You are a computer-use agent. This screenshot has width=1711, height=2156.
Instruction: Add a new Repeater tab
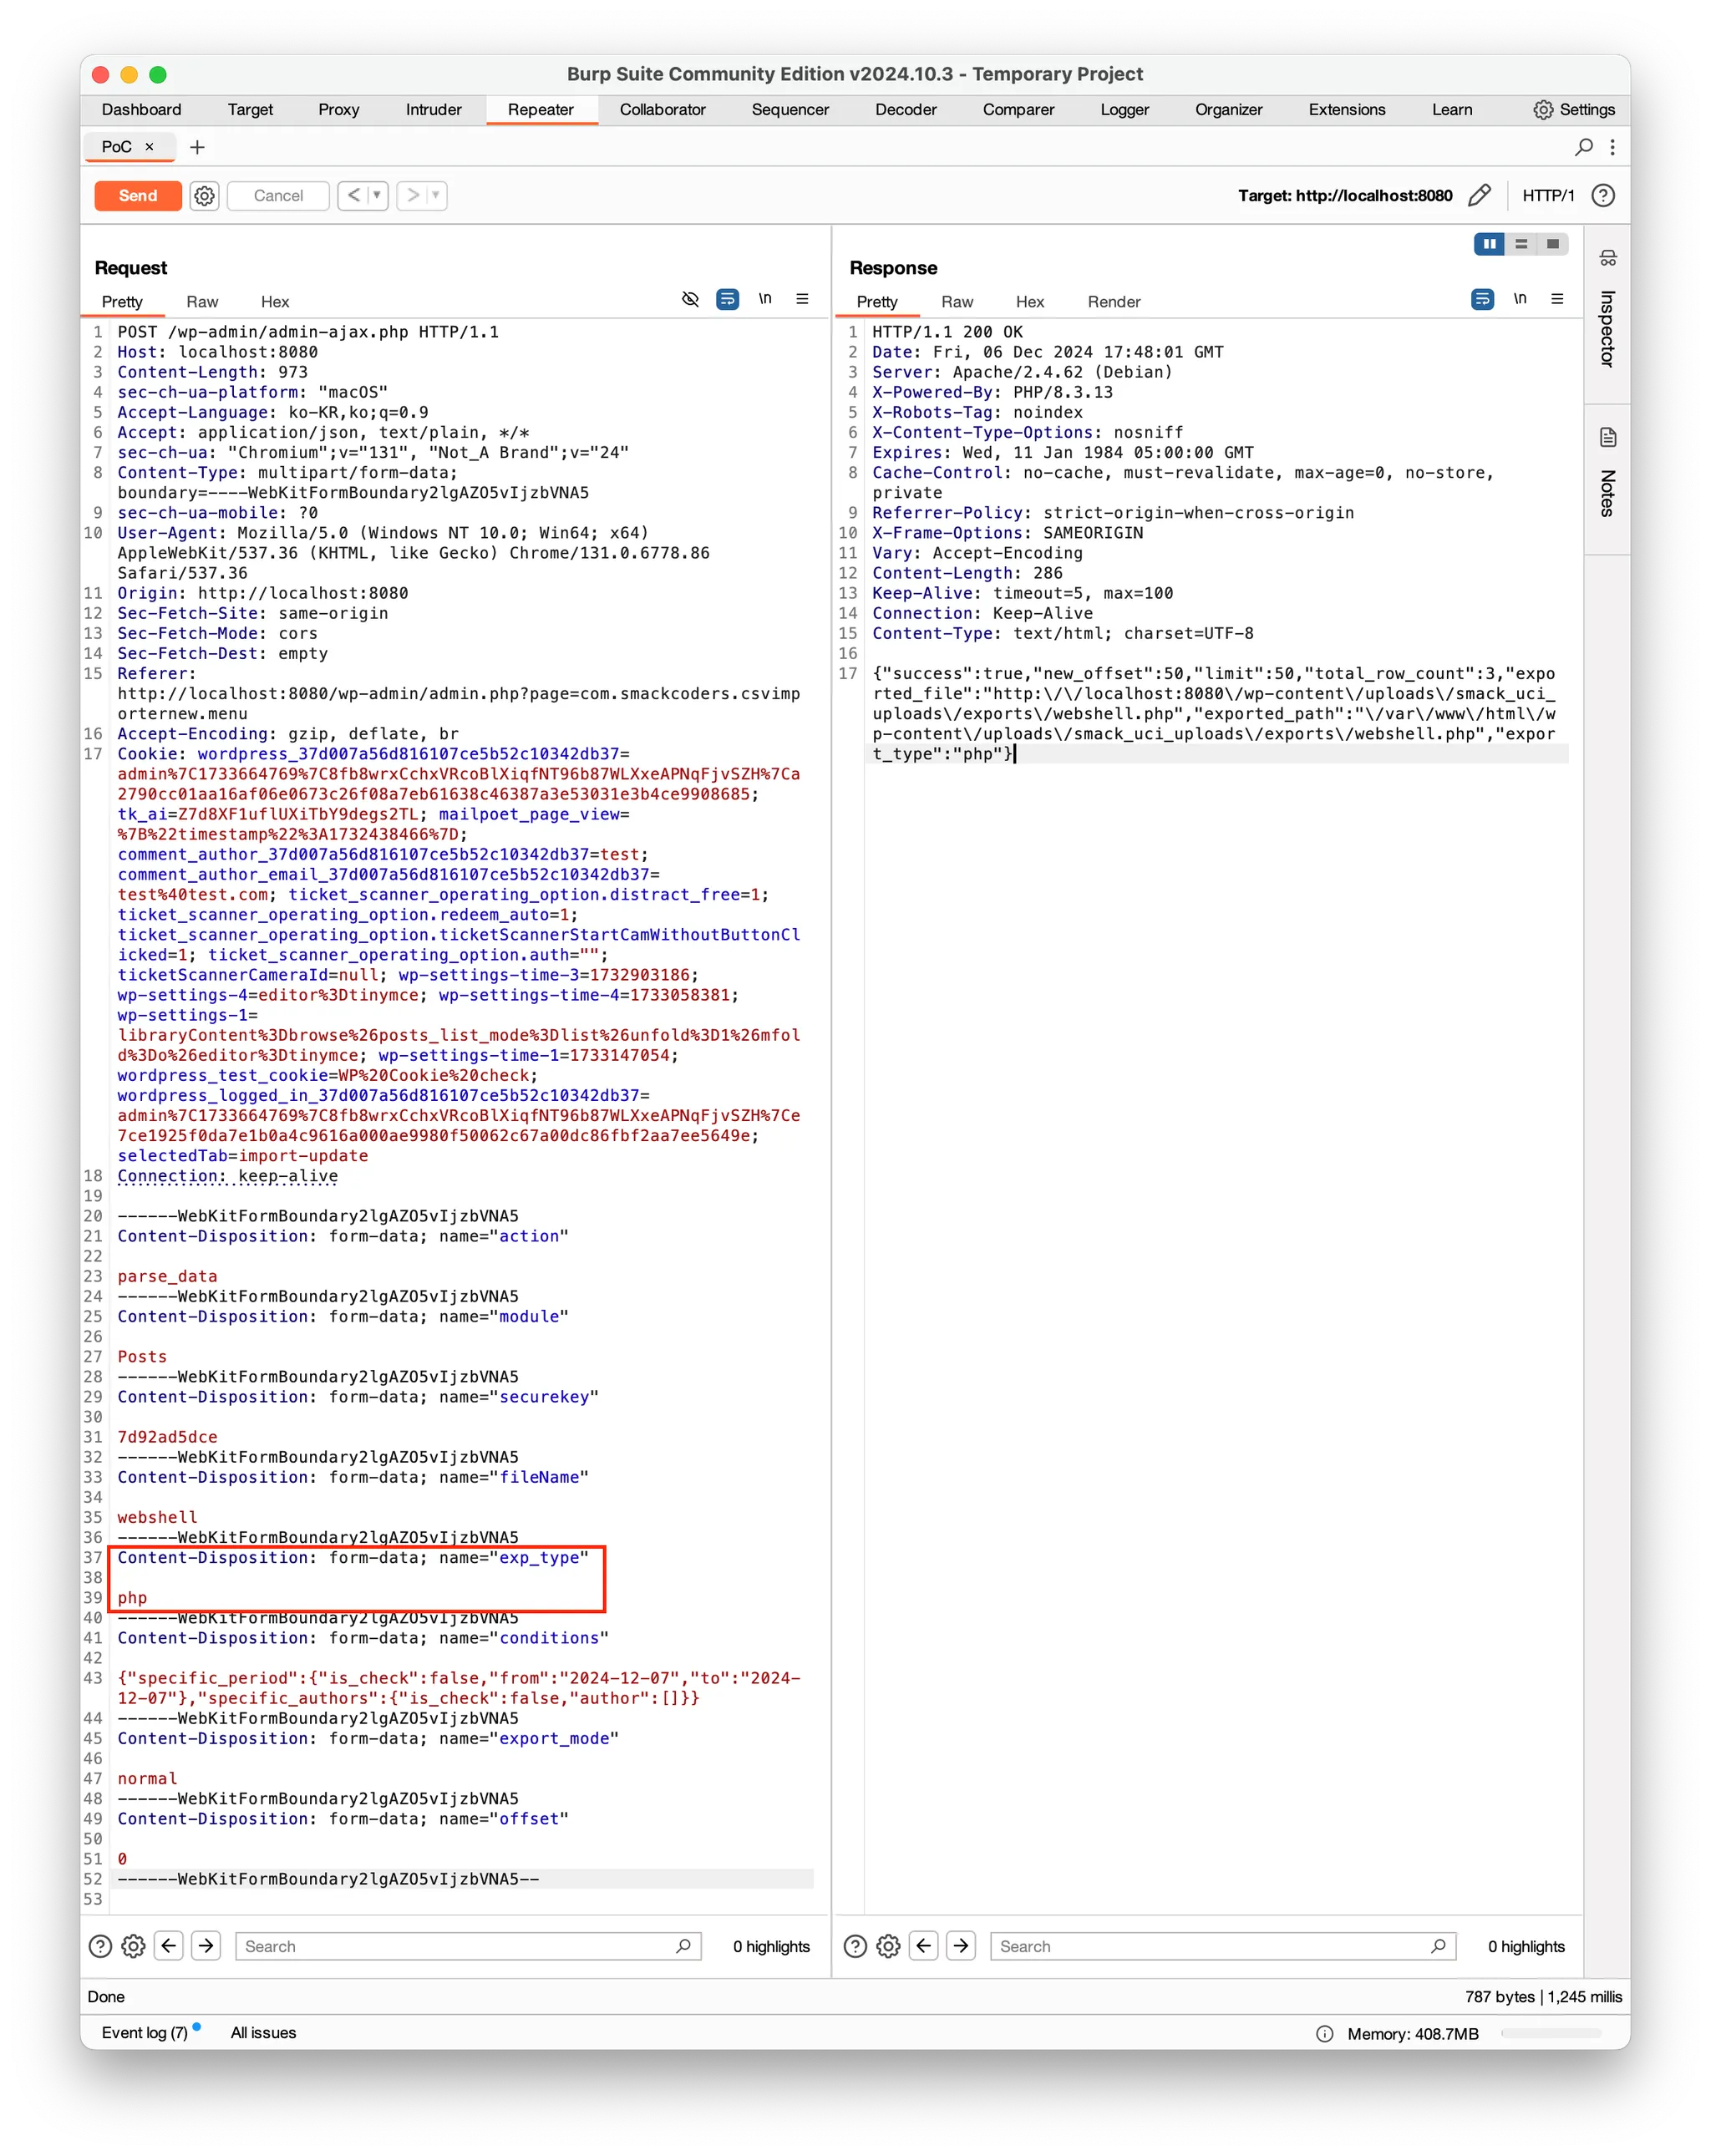[197, 148]
